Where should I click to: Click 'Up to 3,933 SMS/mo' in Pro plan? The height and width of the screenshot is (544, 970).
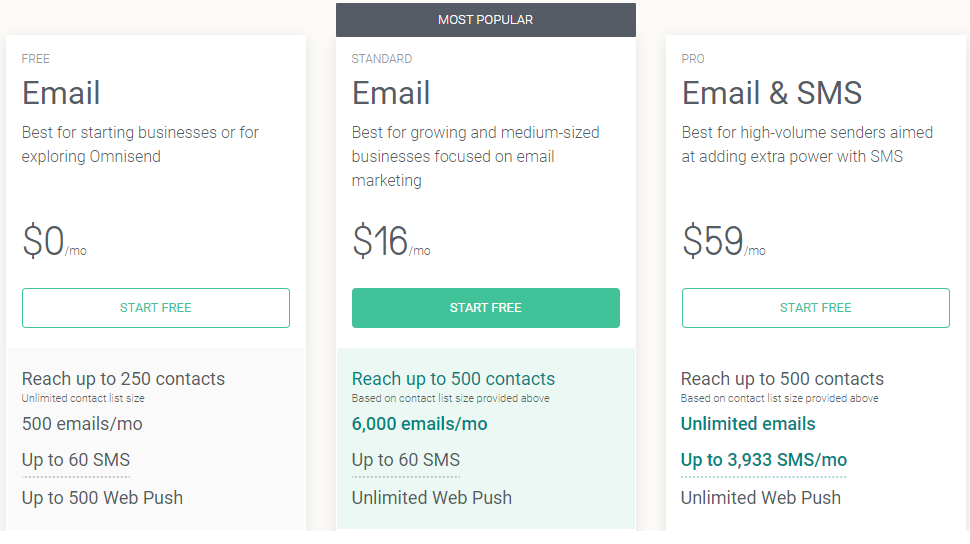[763, 460]
